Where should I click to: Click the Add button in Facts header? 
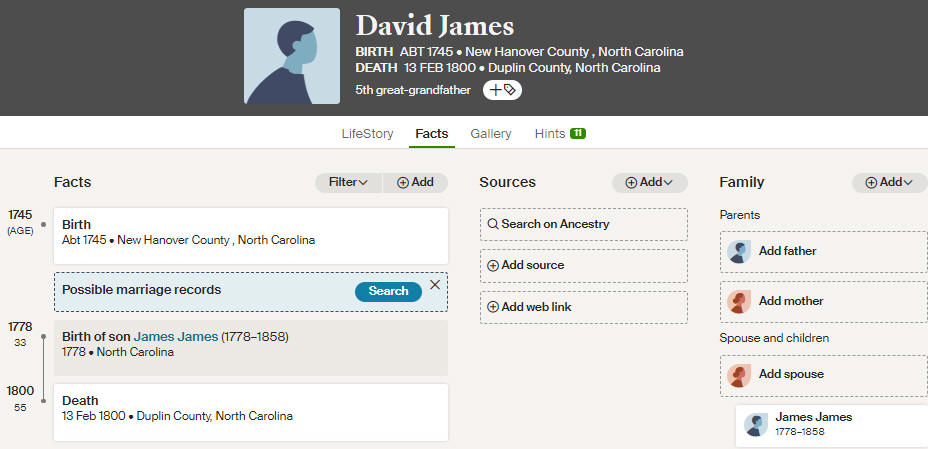pos(415,183)
